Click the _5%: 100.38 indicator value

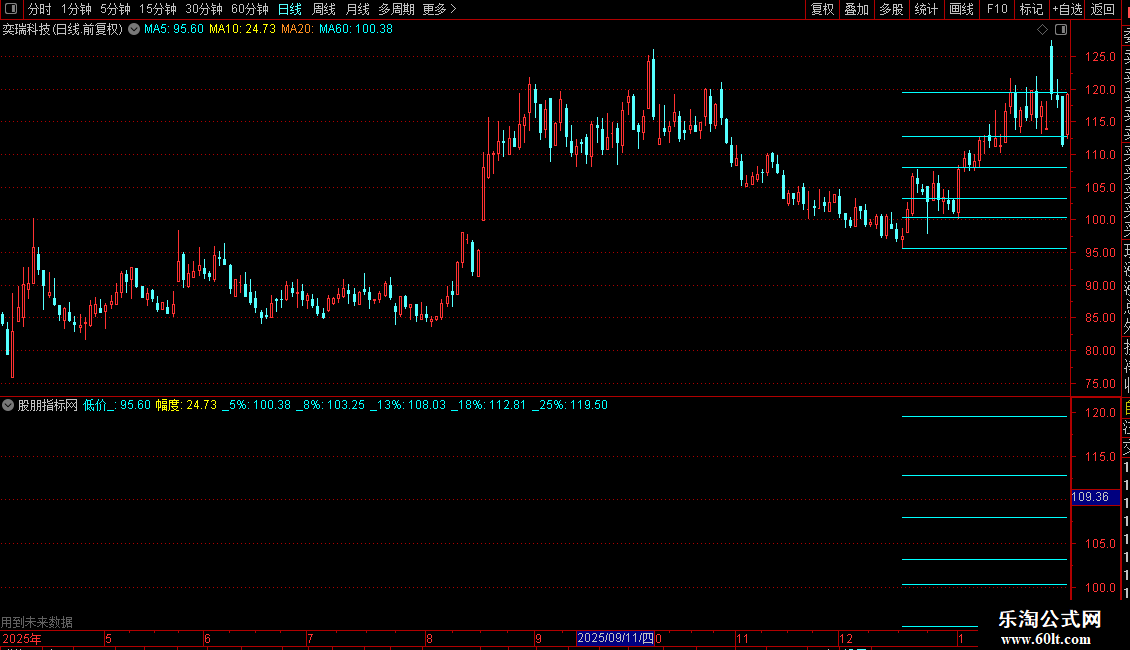[257, 405]
